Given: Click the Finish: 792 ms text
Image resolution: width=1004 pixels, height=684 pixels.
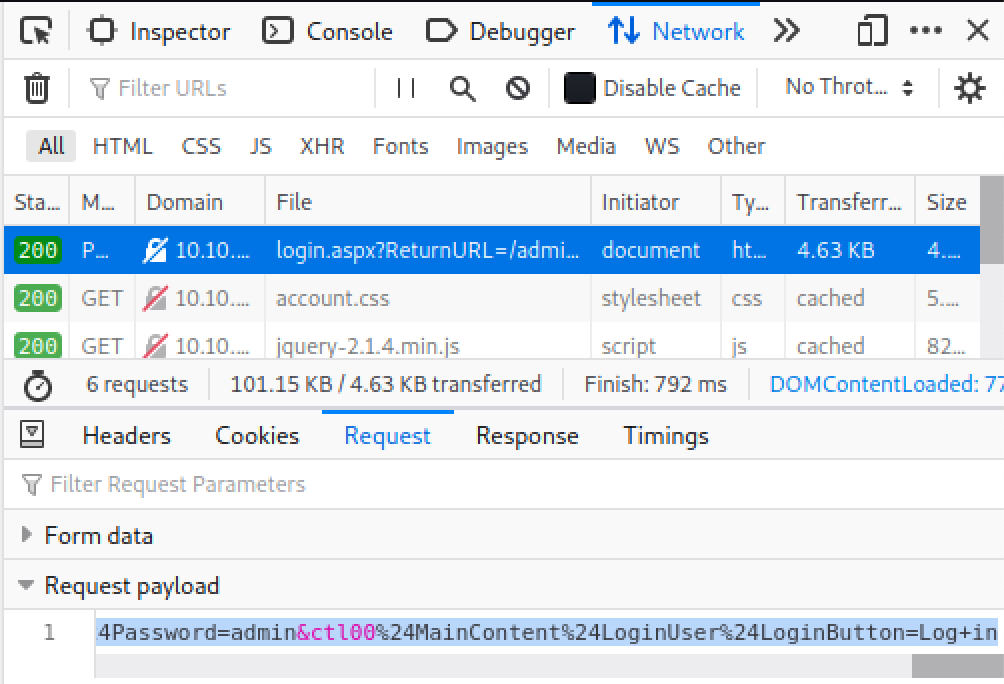Looking at the screenshot, I should (x=656, y=384).
